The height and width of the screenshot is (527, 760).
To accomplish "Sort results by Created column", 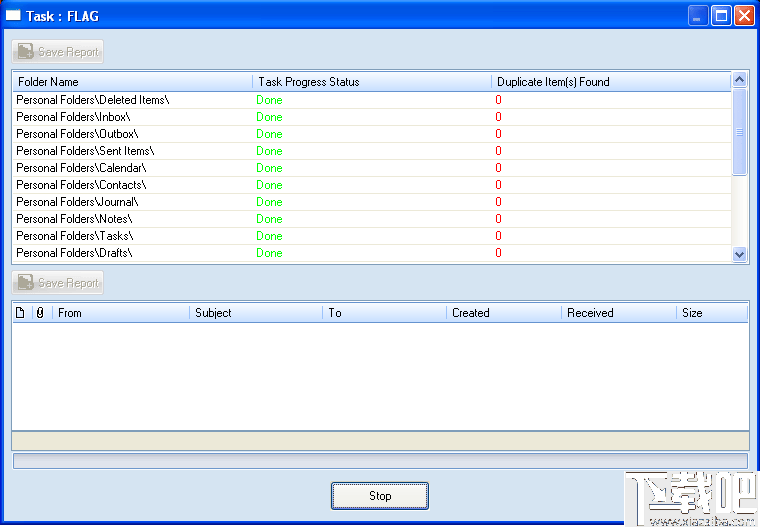I will click(504, 313).
